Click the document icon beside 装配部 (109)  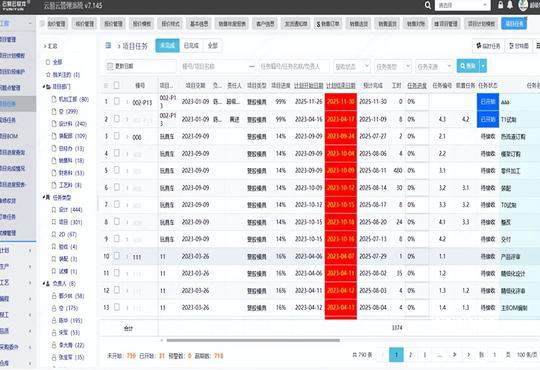54,136
